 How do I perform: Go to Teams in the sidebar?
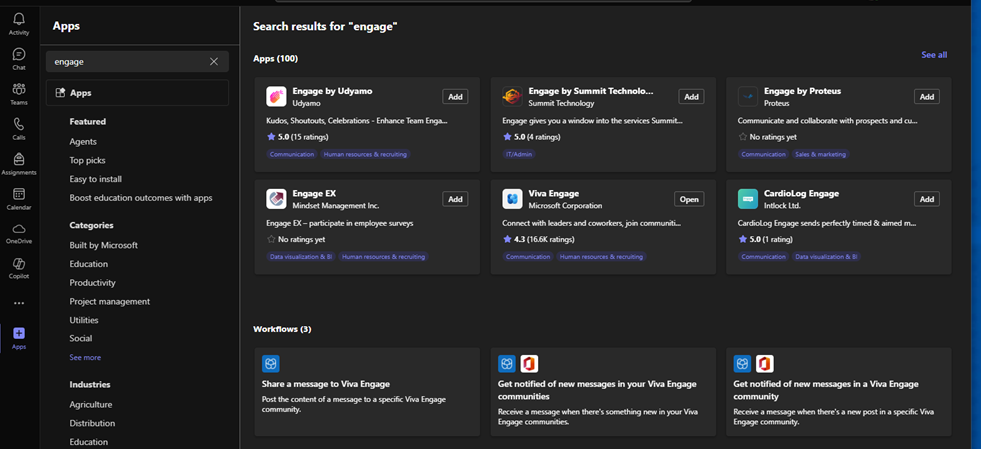[x=19, y=89]
